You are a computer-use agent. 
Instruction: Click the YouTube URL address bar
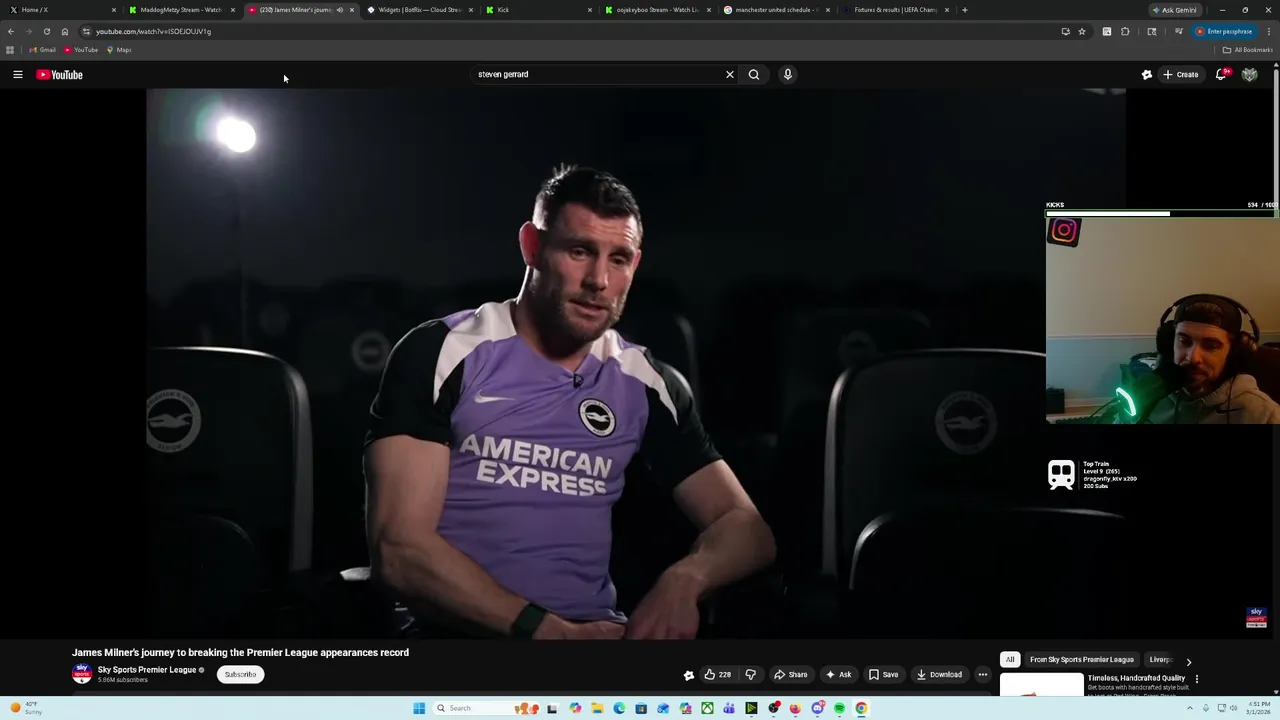[x=560, y=31]
